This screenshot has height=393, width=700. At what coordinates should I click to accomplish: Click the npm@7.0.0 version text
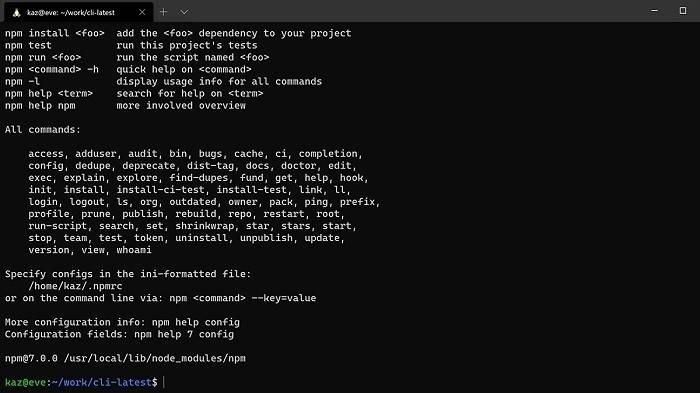[x=31, y=358]
